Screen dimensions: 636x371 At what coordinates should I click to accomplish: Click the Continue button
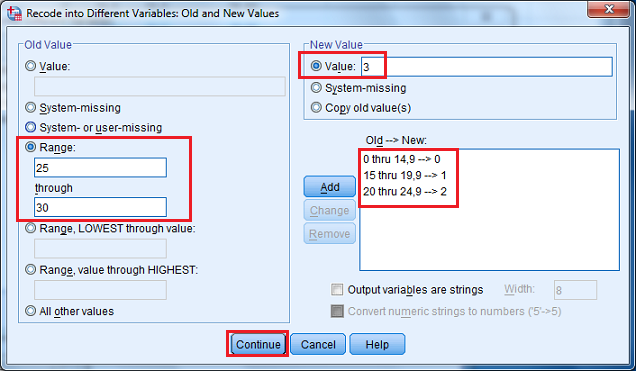pos(258,344)
